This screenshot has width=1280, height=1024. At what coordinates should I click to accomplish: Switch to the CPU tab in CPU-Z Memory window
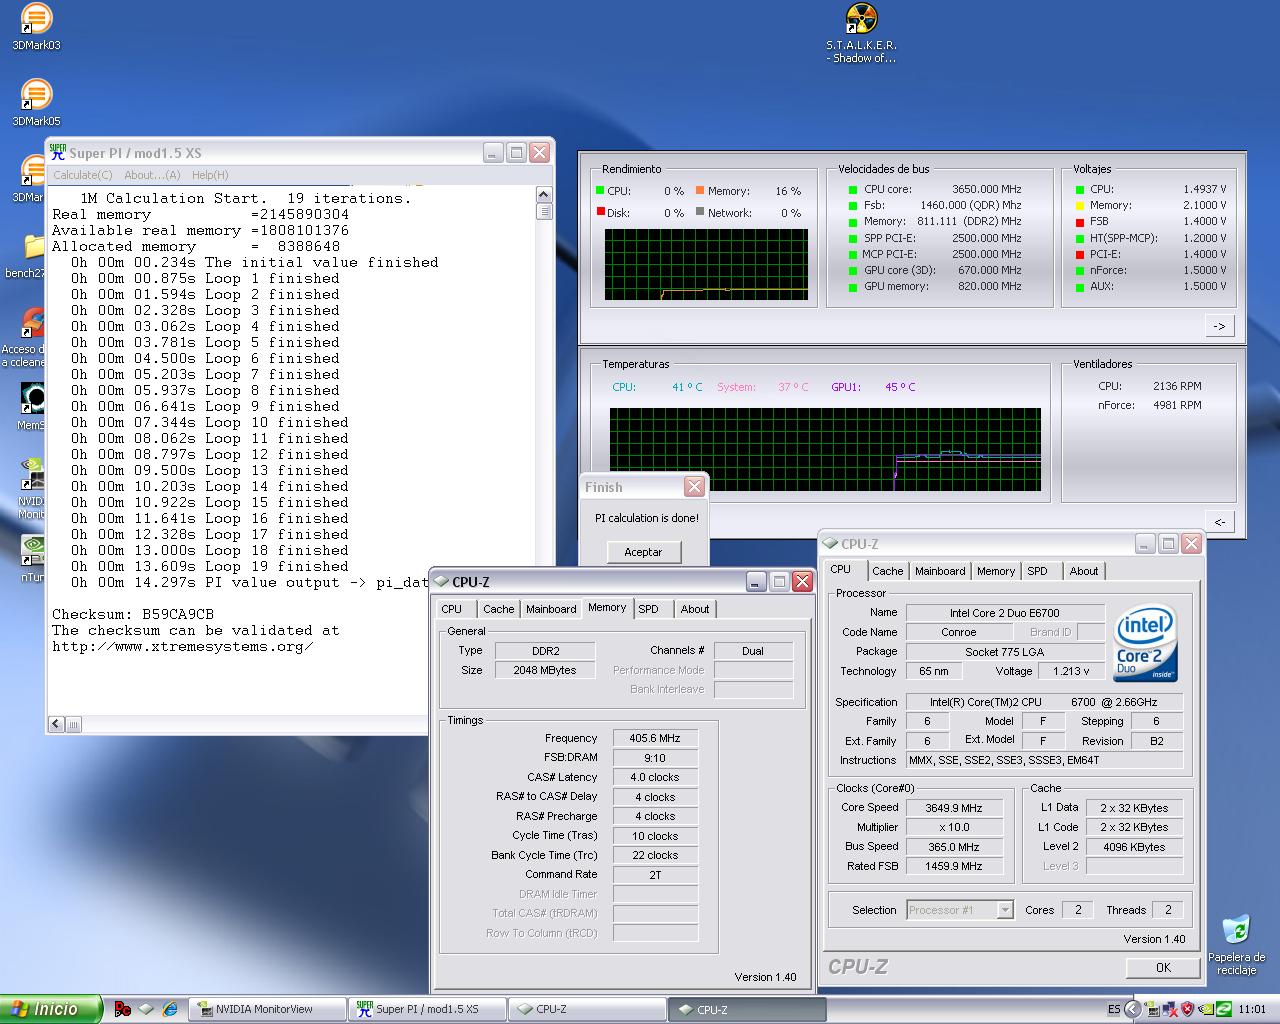[452, 609]
